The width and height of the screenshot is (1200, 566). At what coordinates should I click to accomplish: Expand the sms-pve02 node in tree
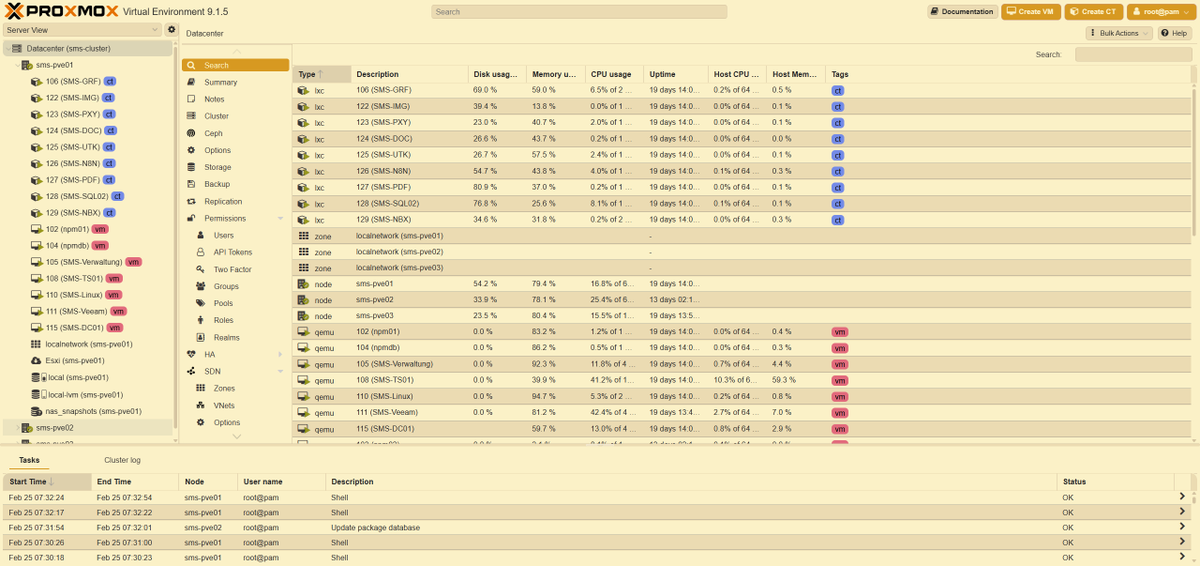(17, 427)
